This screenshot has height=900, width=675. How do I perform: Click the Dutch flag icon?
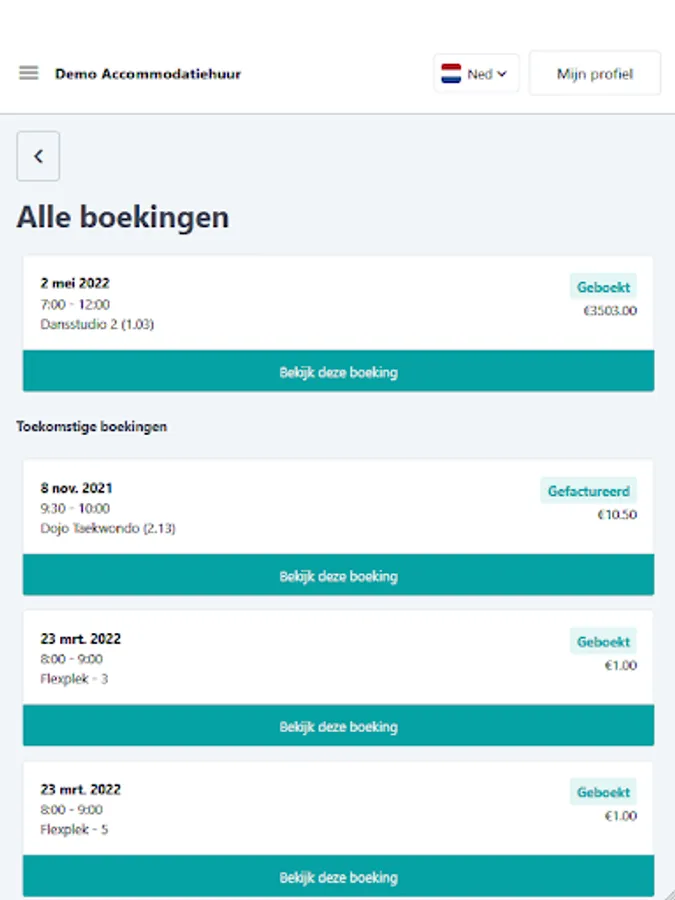pyautogui.click(x=451, y=74)
